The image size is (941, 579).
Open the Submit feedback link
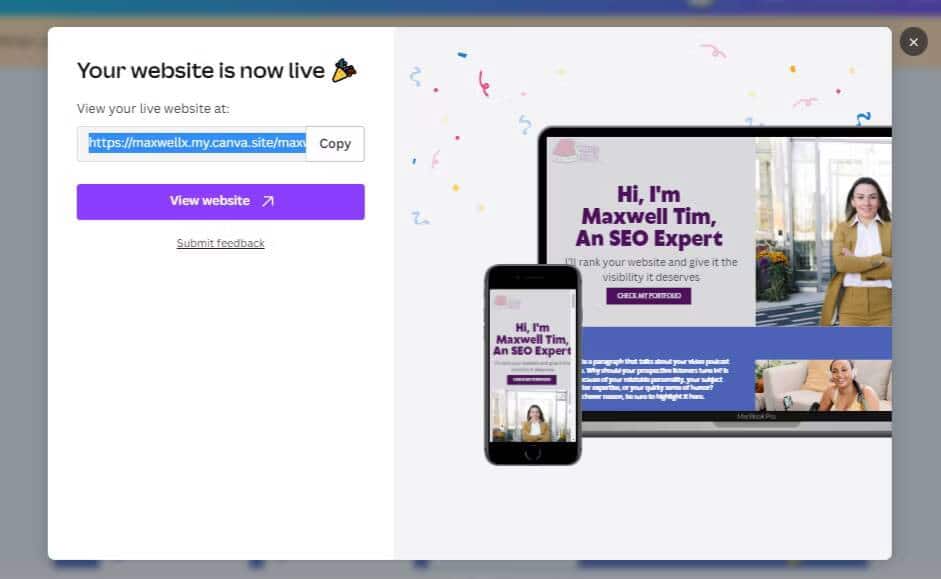coord(220,243)
